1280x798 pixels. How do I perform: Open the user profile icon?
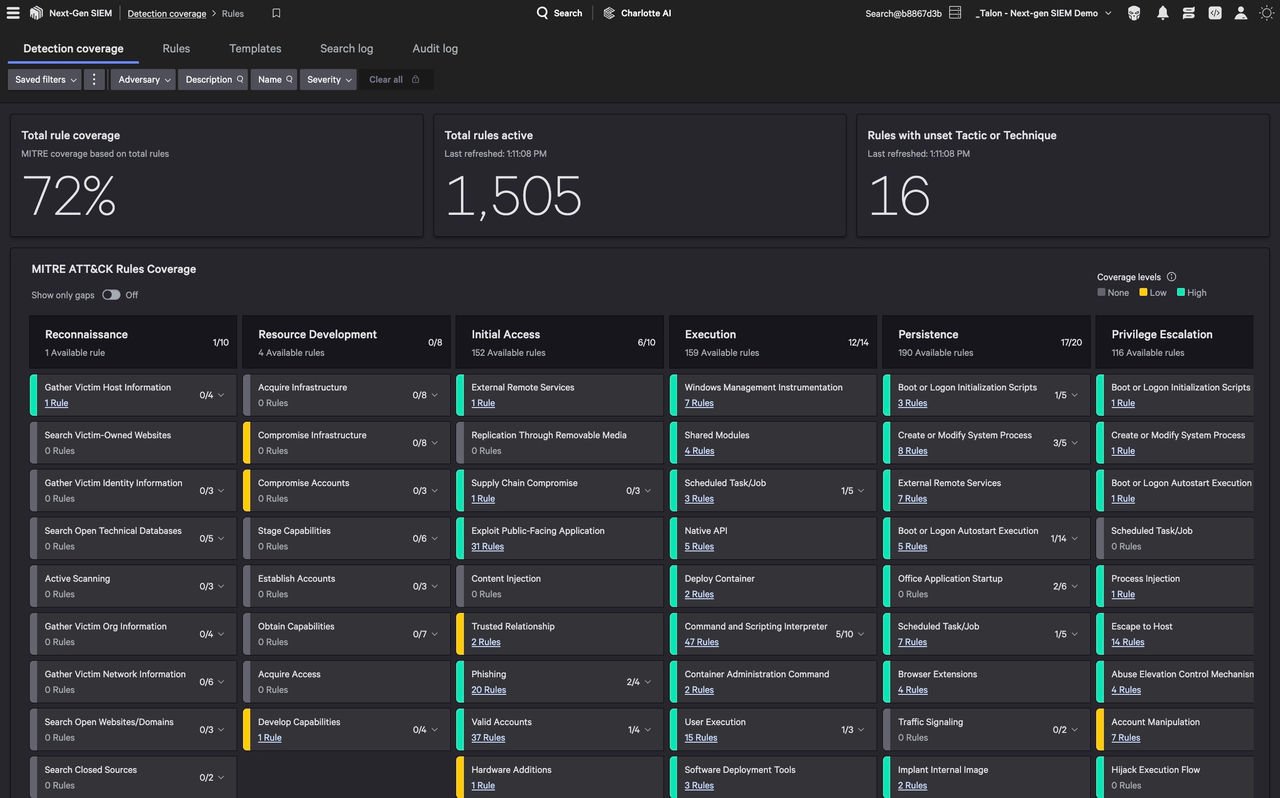1240,13
